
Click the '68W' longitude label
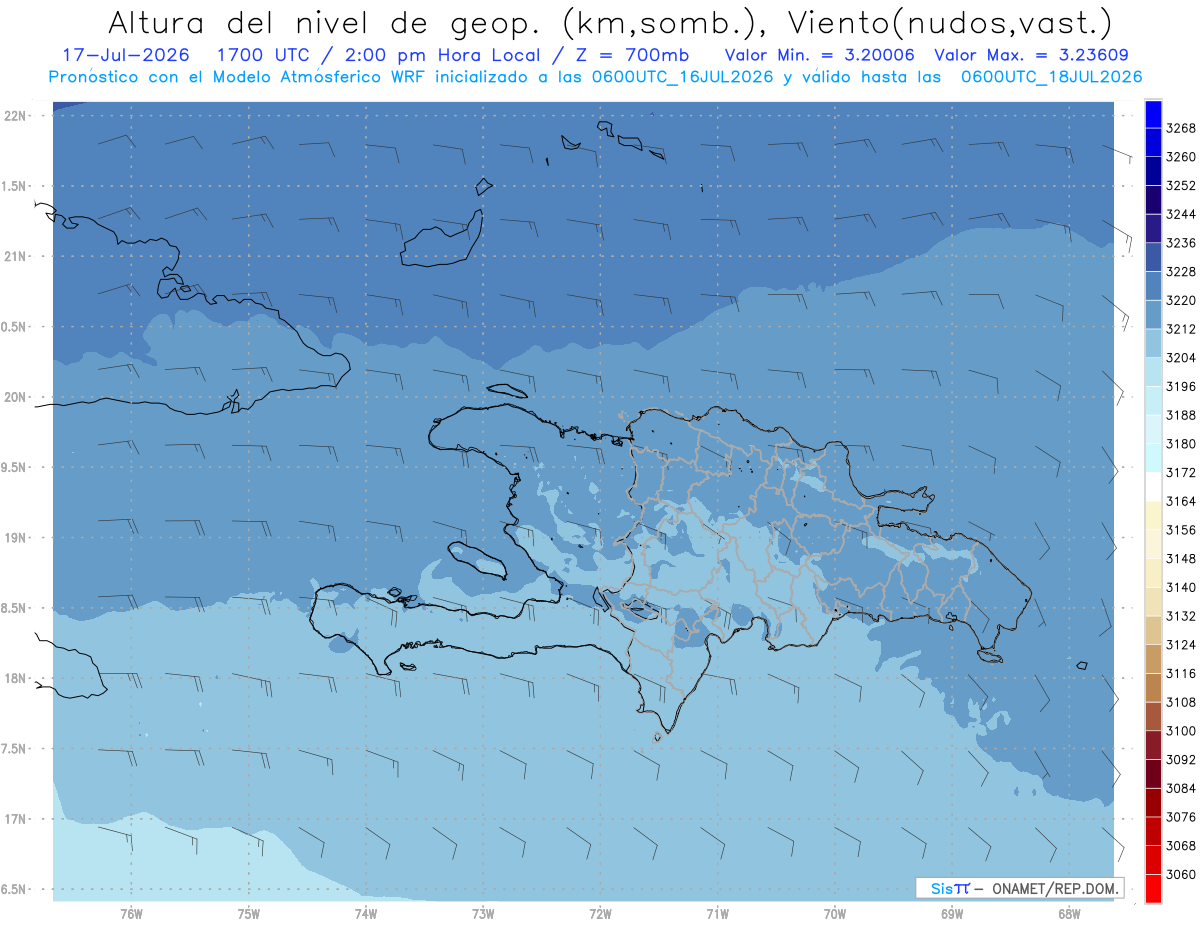(1068, 913)
